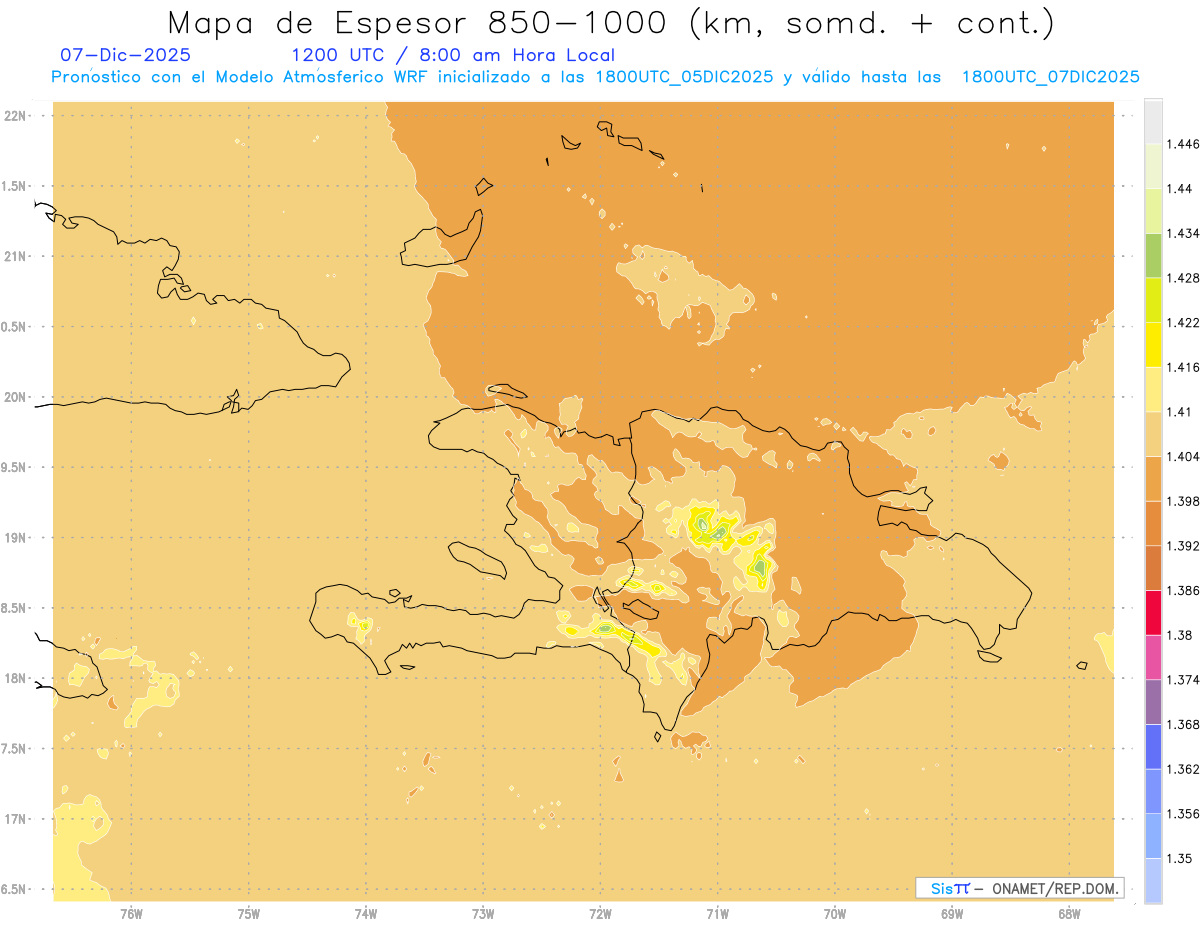Click the 18N latitude axis label
Viewport: 1200px width, 927px height.
[16, 678]
